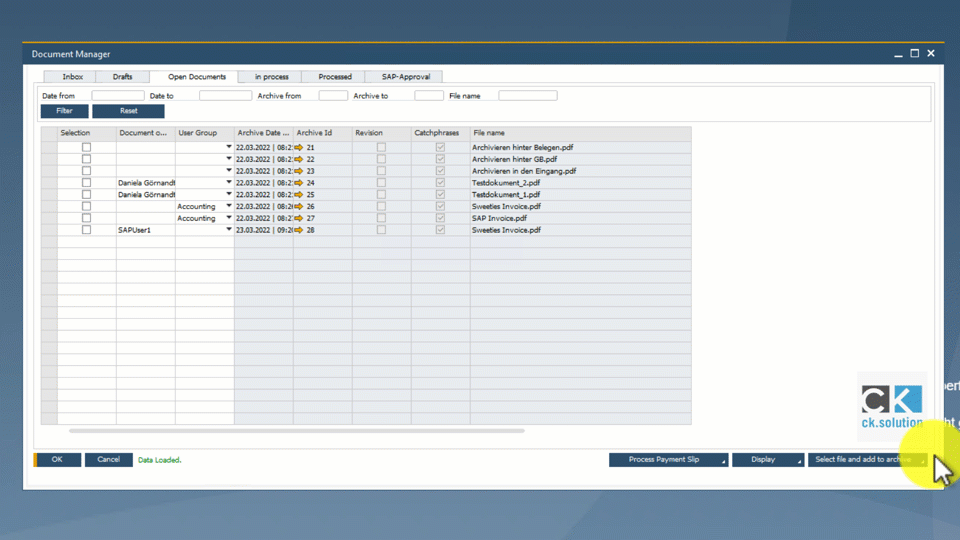The height and width of the screenshot is (540, 960).
Task: Select file name SAP Invoice.pdf
Action: tap(500, 219)
